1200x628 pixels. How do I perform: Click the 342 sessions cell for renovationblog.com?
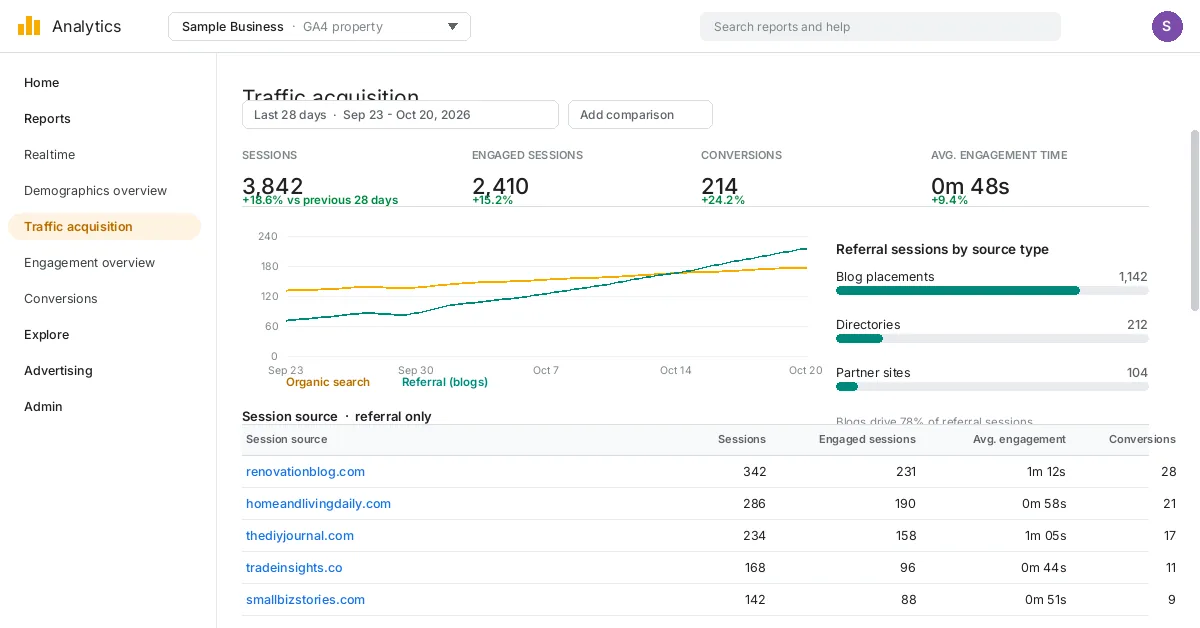[754, 472]
